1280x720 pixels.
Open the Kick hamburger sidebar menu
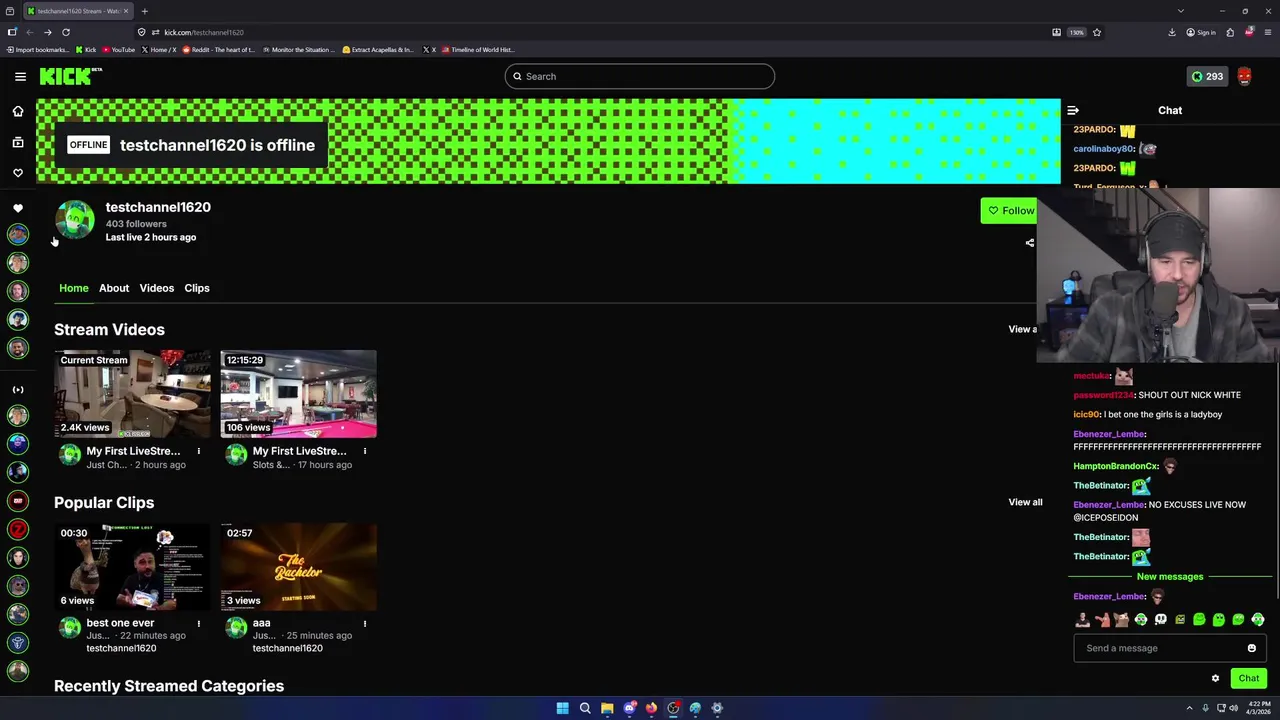tap(20, 76)
